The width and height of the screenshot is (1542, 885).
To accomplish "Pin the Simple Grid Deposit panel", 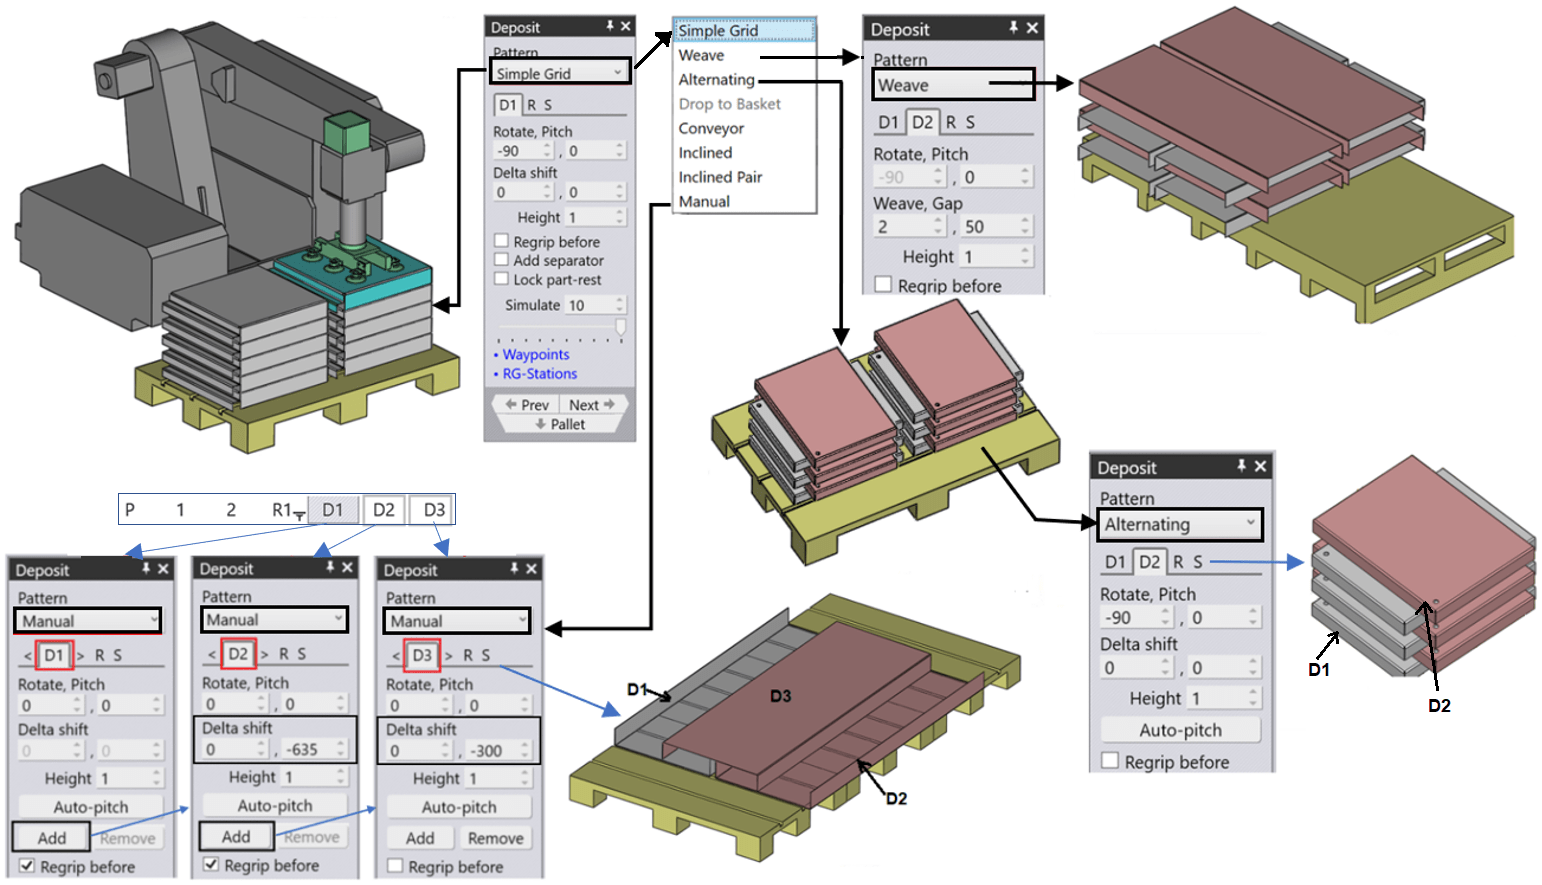I will (x=609, y=26).
